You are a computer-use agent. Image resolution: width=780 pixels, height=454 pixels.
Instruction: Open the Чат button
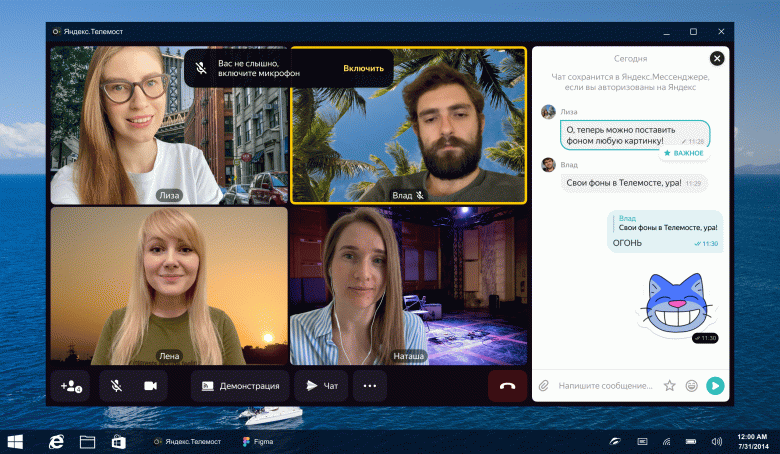click(x=321, y=386)
